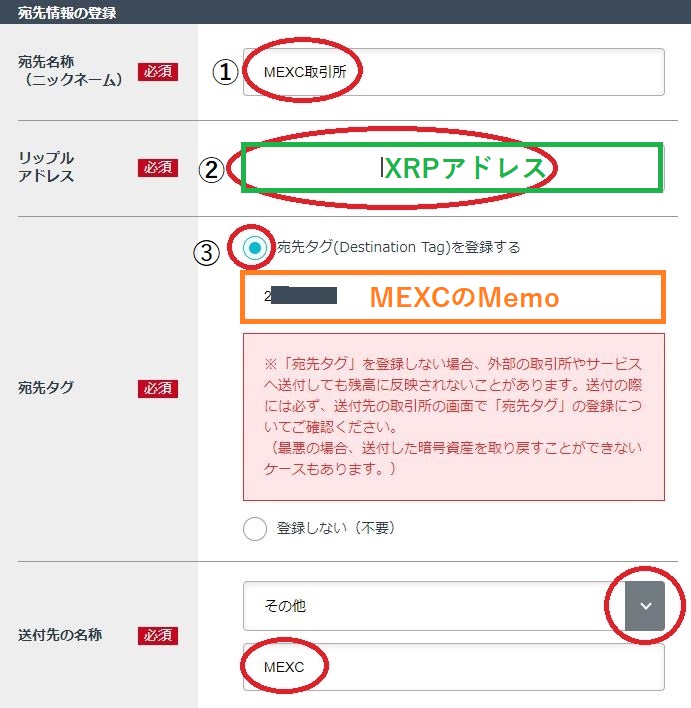Click the 必須 badge beside リップルアドレス
The image size is (691, 708).
click(x=158, y=168)
